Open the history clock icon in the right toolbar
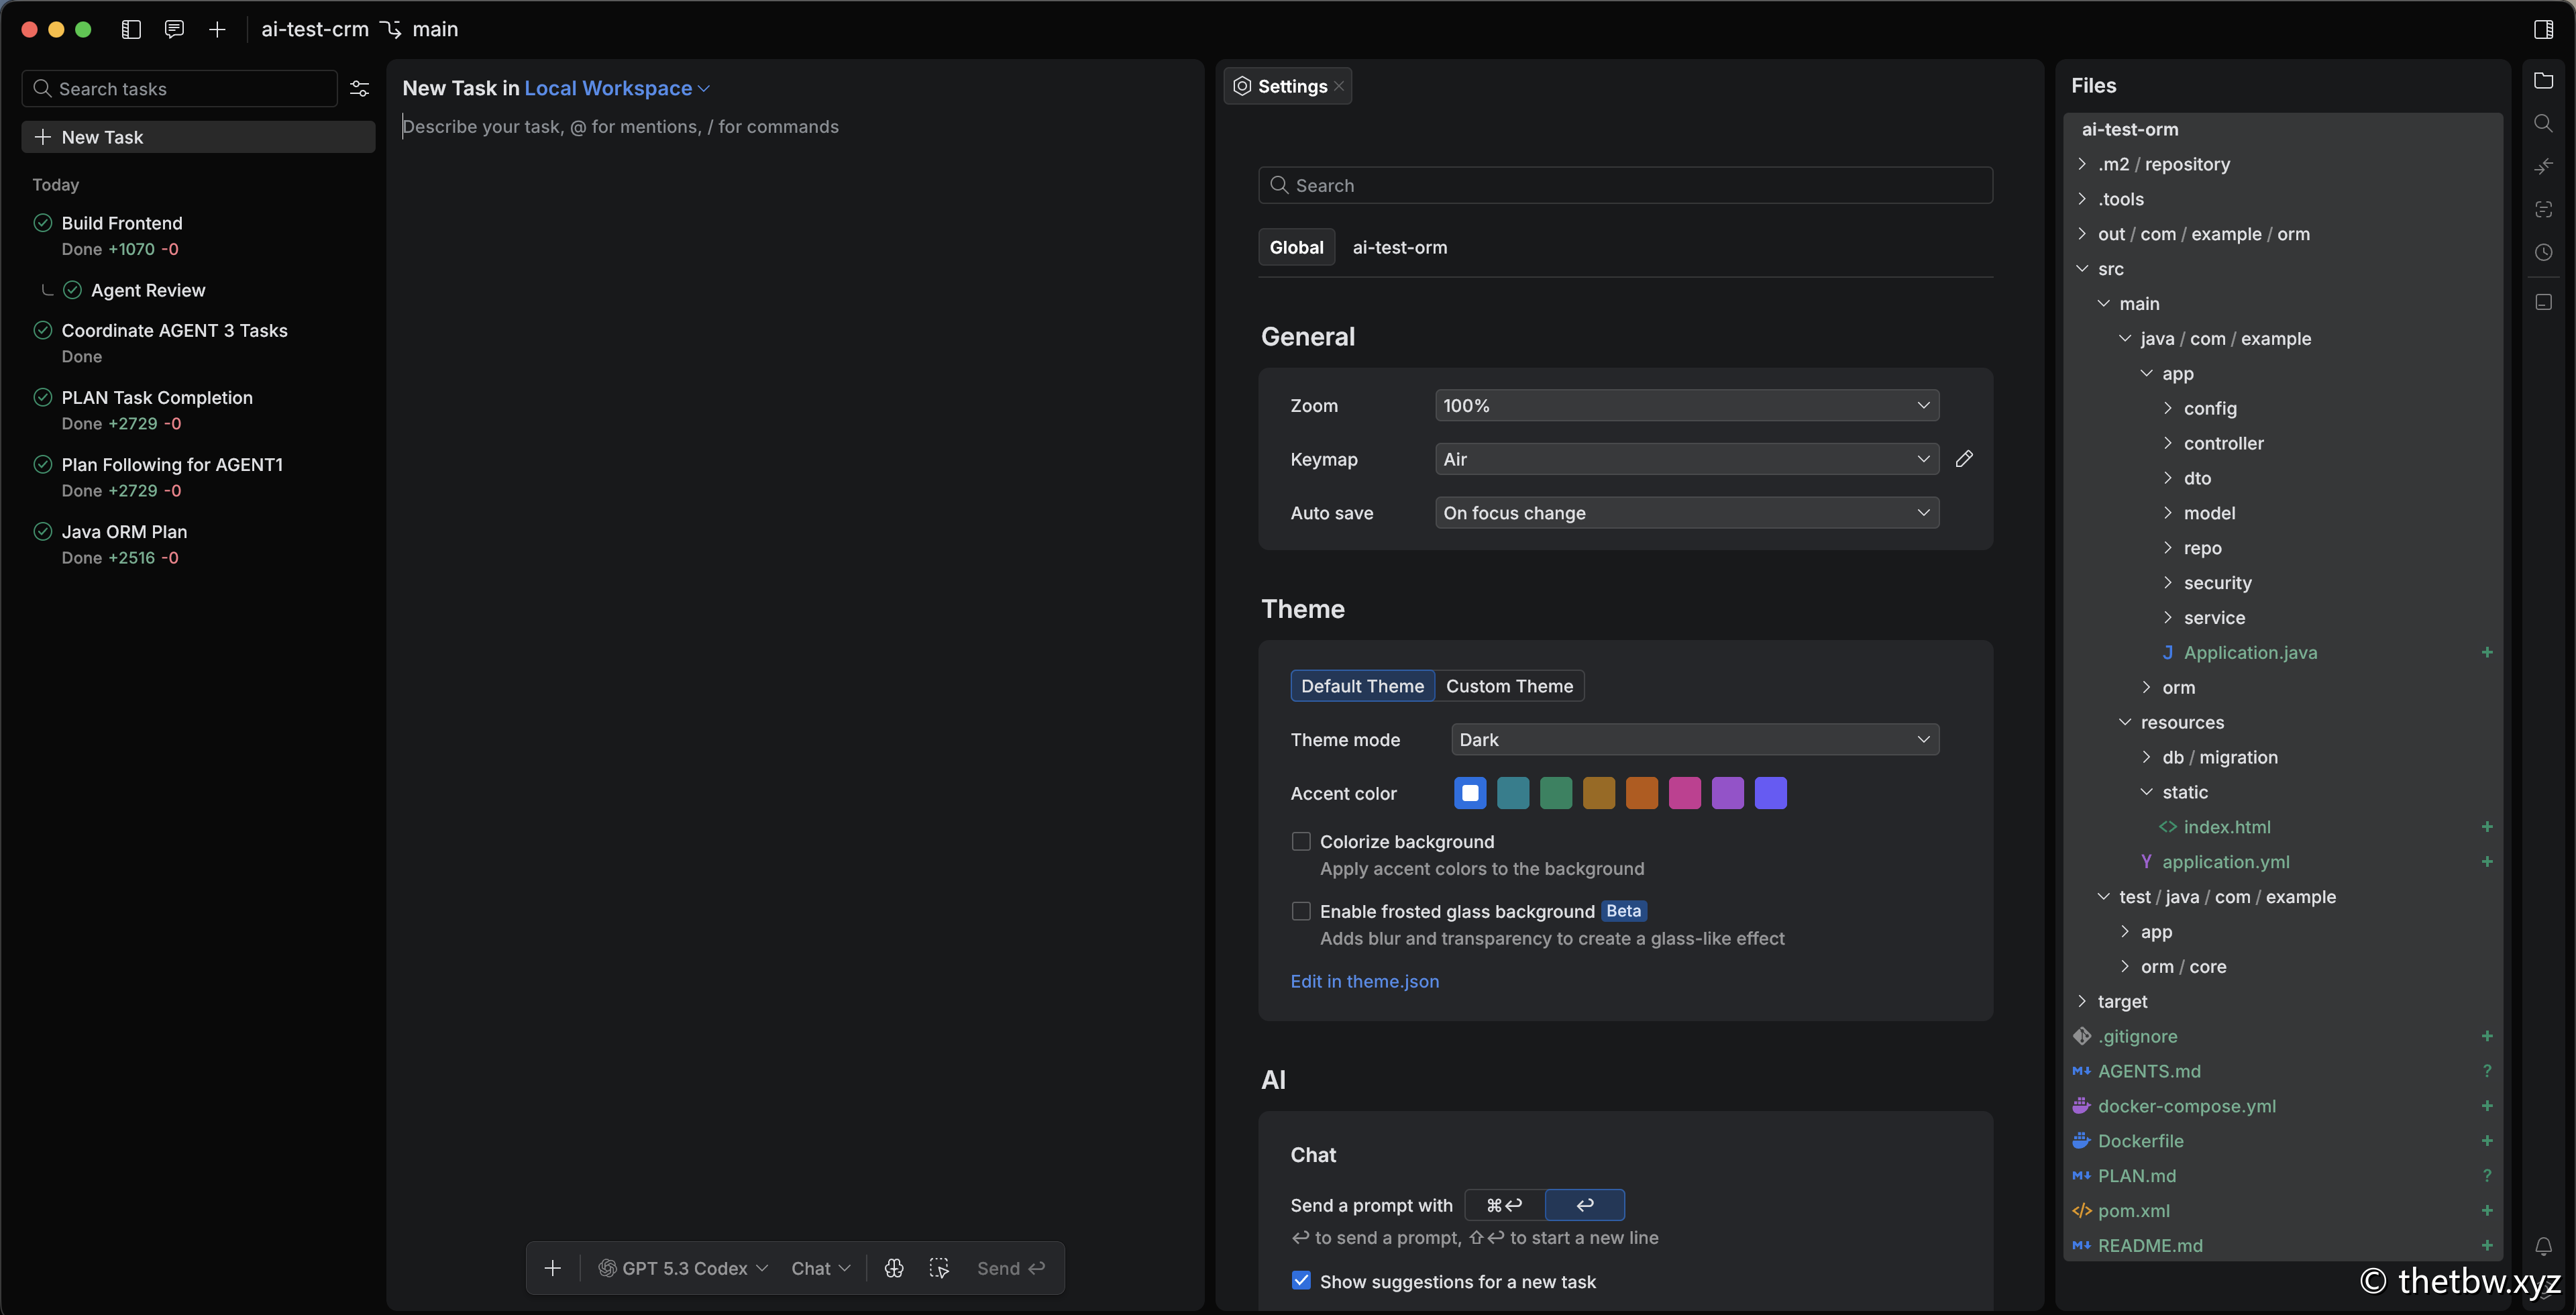The width and height of the screenshot is (2576, 1315). (2543, 252)
